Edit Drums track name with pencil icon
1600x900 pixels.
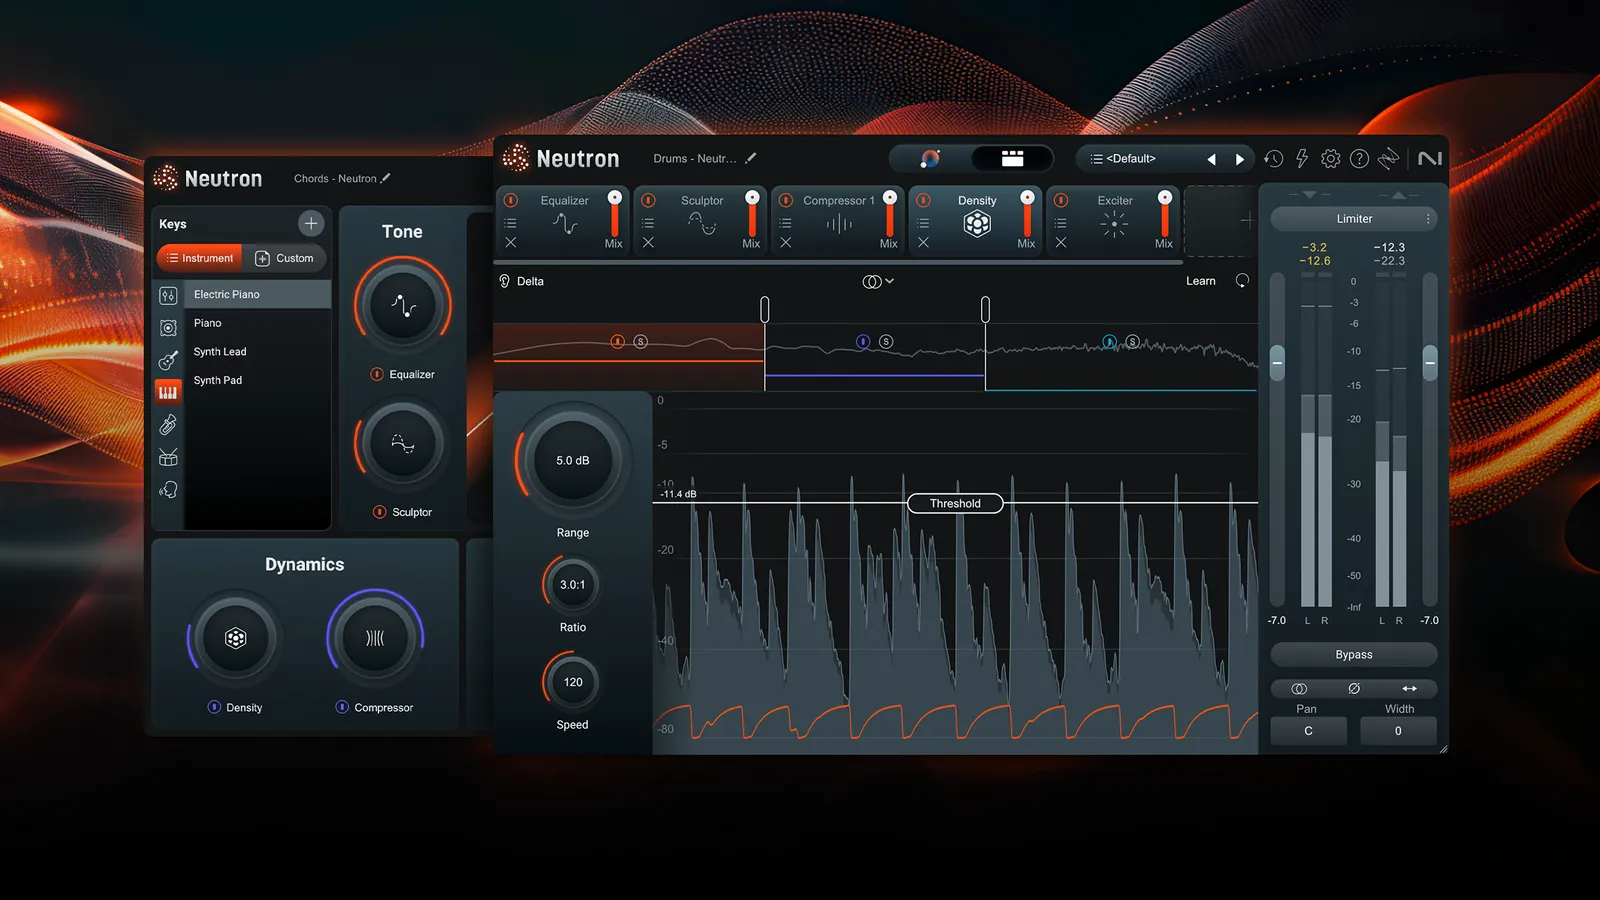751,158
